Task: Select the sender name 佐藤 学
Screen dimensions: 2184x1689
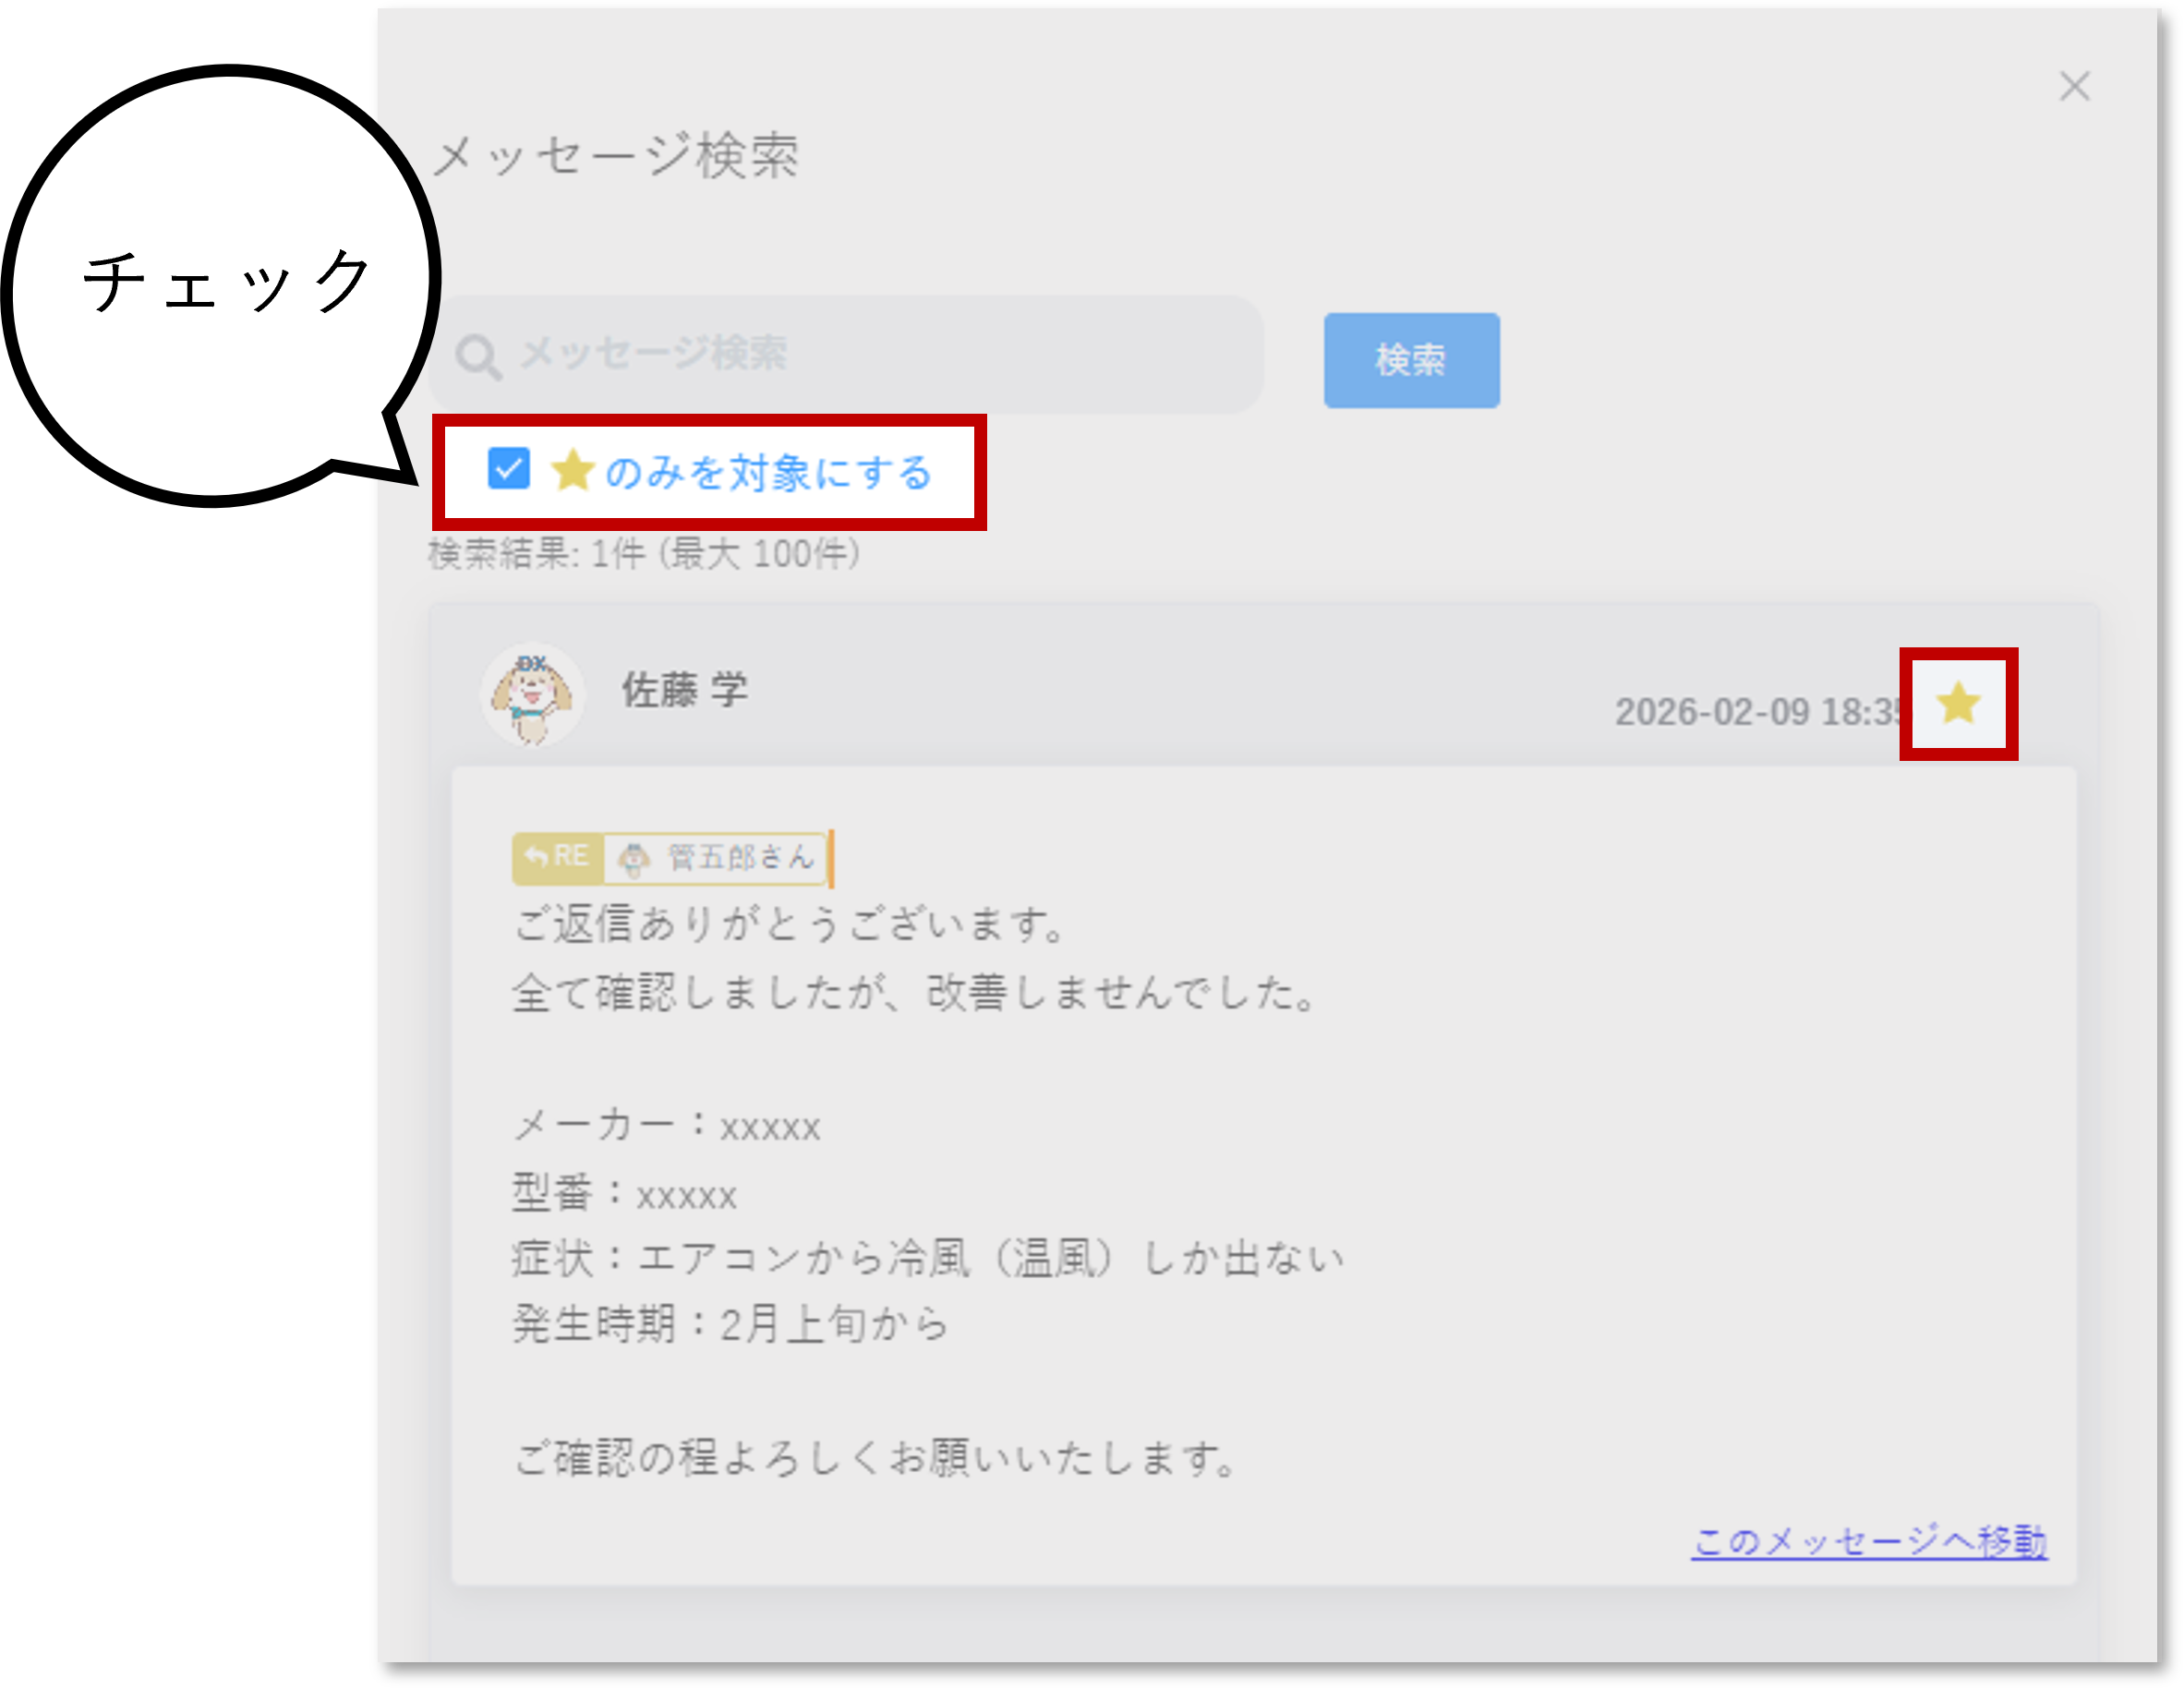Action: click(684, 690)
